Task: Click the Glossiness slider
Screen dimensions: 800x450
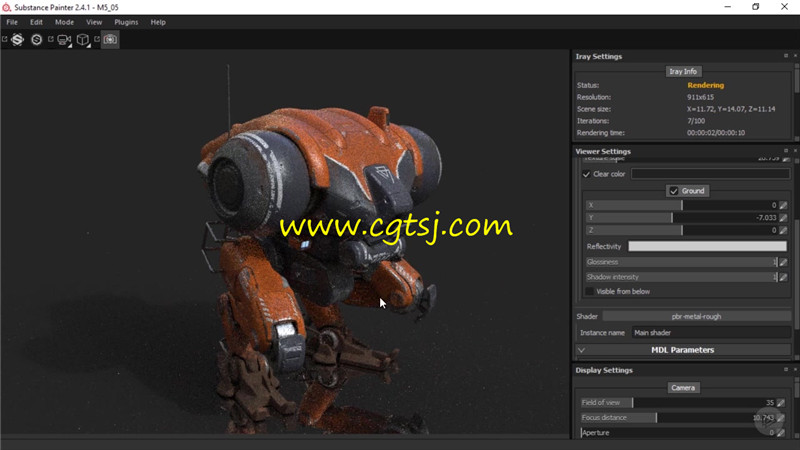Action: (681, 262)
